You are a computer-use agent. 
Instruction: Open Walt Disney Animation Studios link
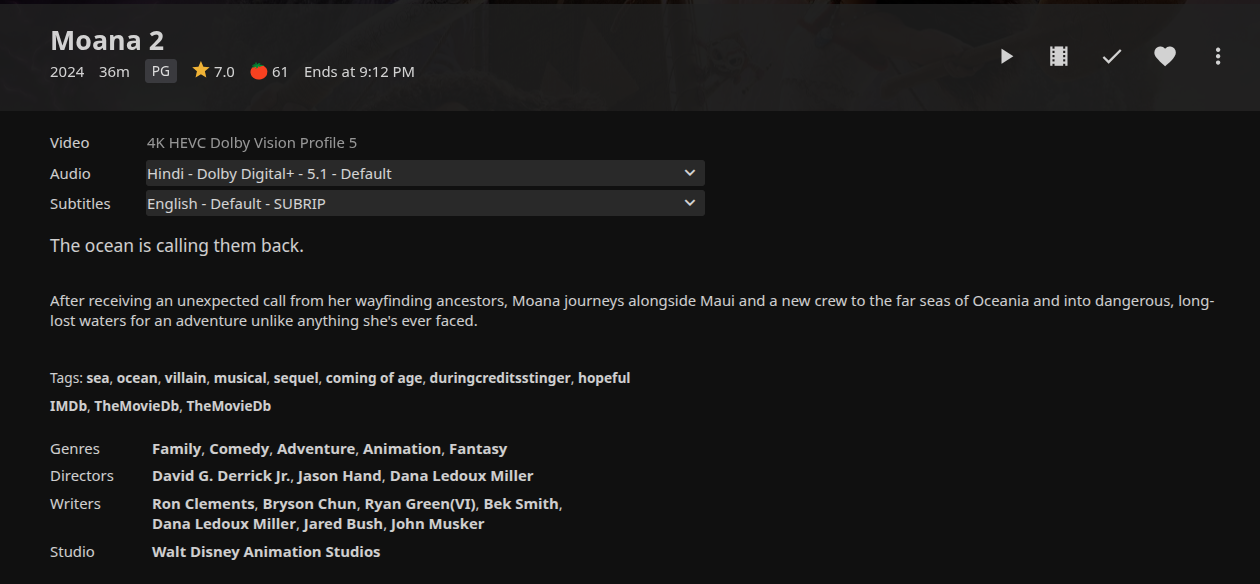coord(266,552)
